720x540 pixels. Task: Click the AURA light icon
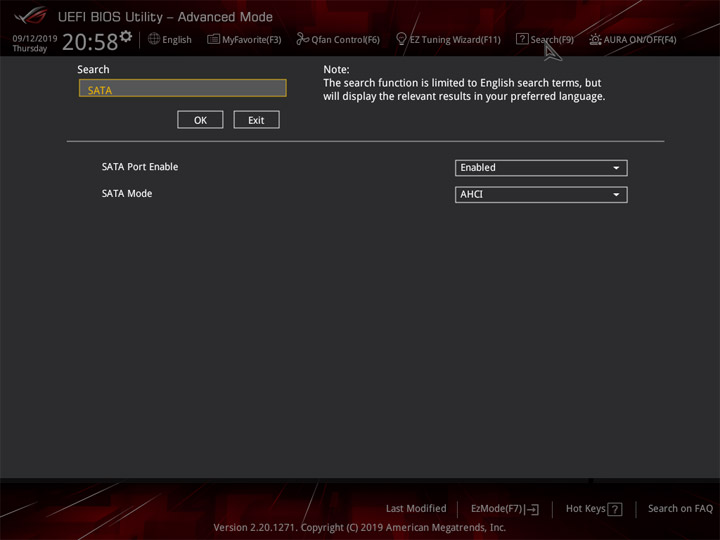595,39
